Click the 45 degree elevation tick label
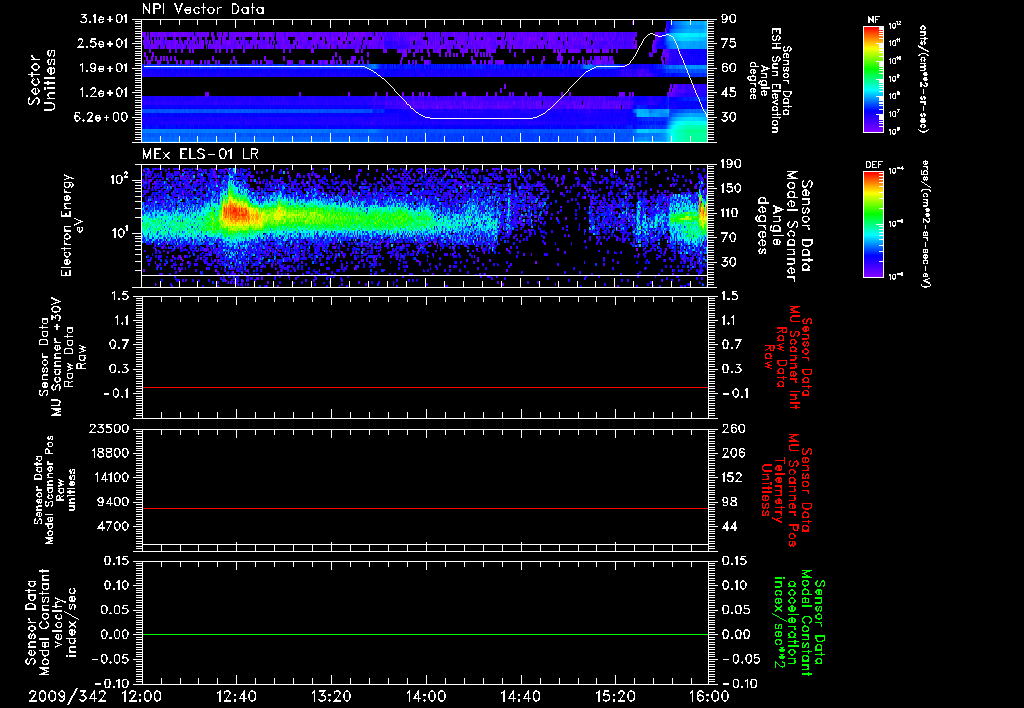 pyautogui.click(x=729, y=93)
